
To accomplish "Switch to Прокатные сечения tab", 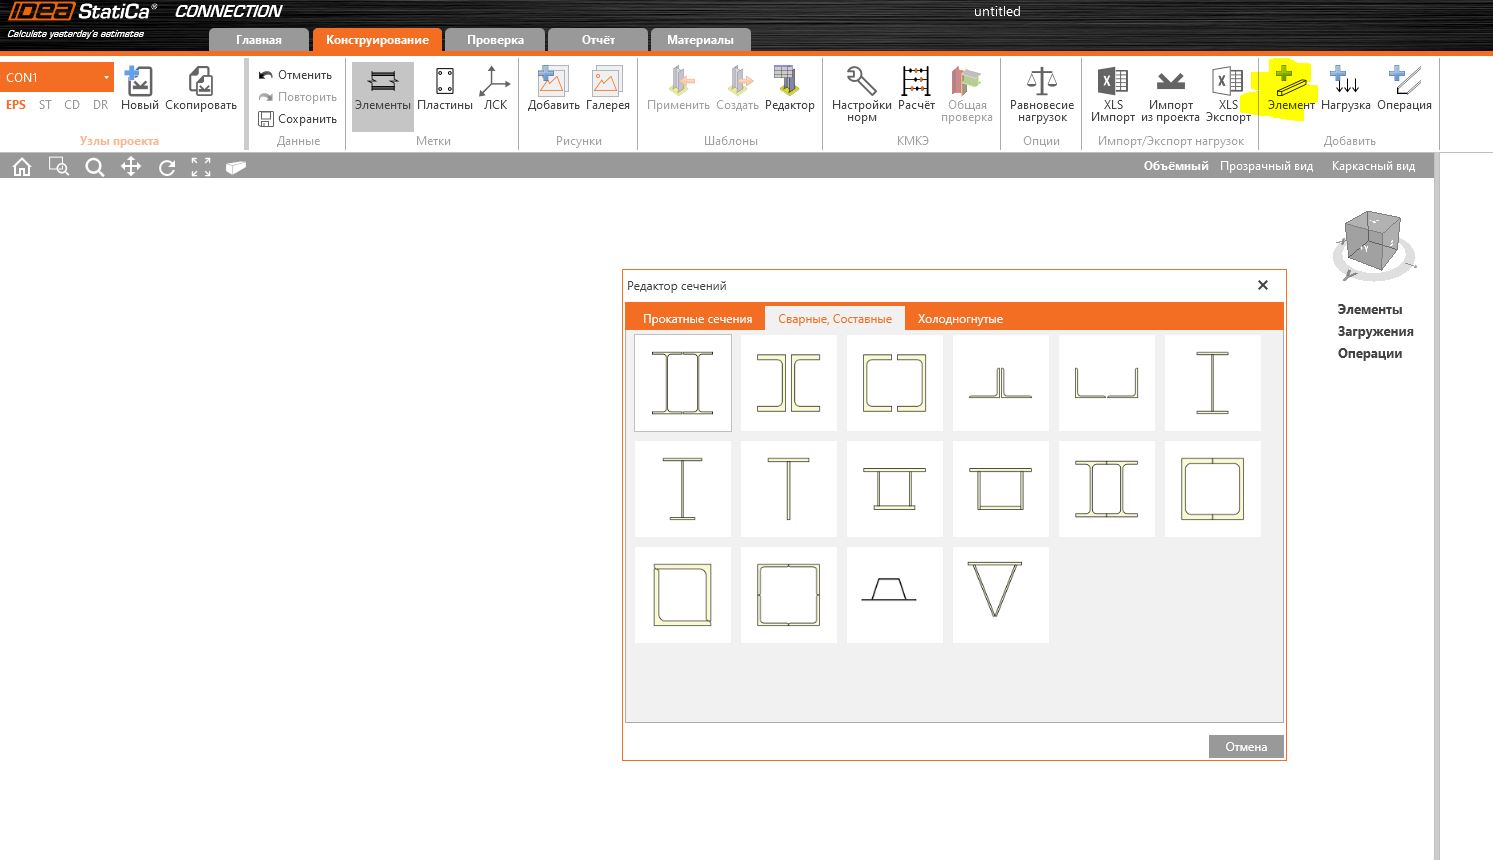I will (697, 319).
